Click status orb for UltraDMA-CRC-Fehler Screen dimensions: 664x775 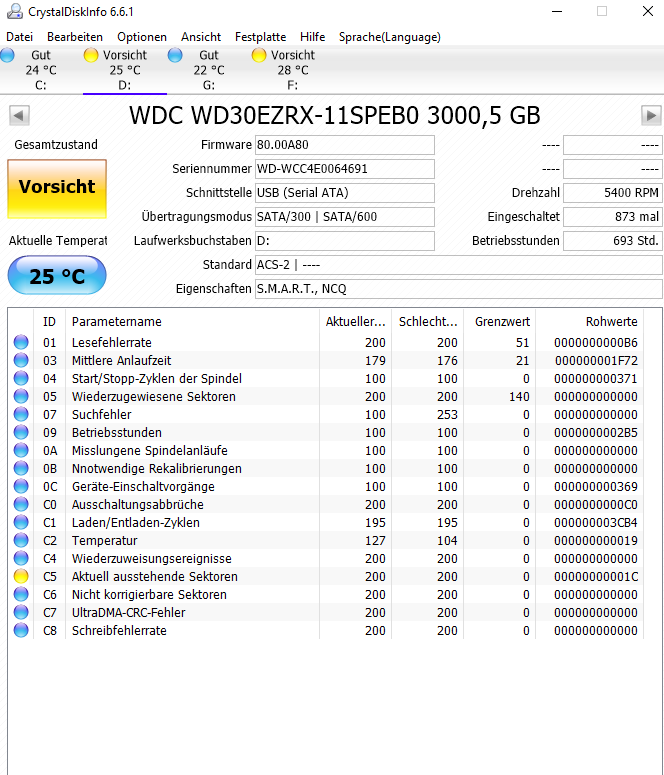(x=21, y=612)
